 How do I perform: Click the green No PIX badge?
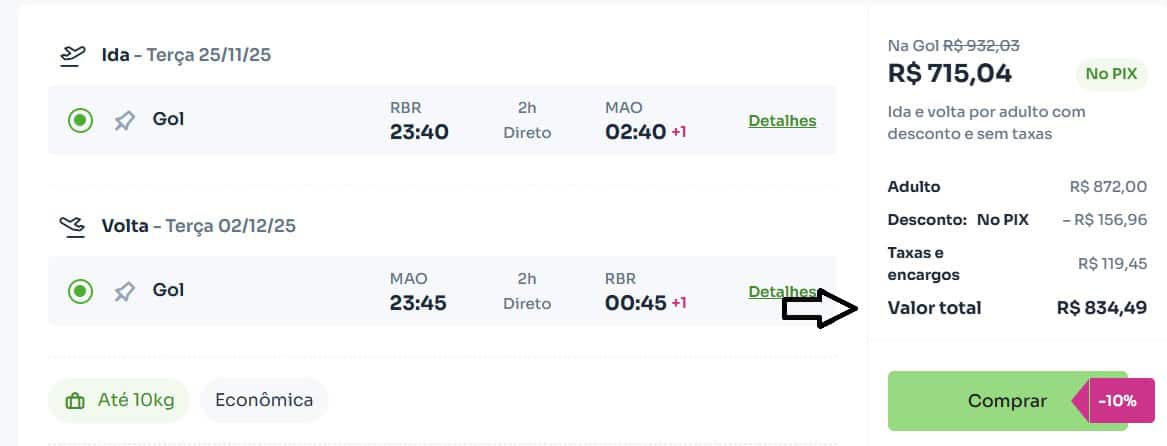click(x=1110, y=74)
